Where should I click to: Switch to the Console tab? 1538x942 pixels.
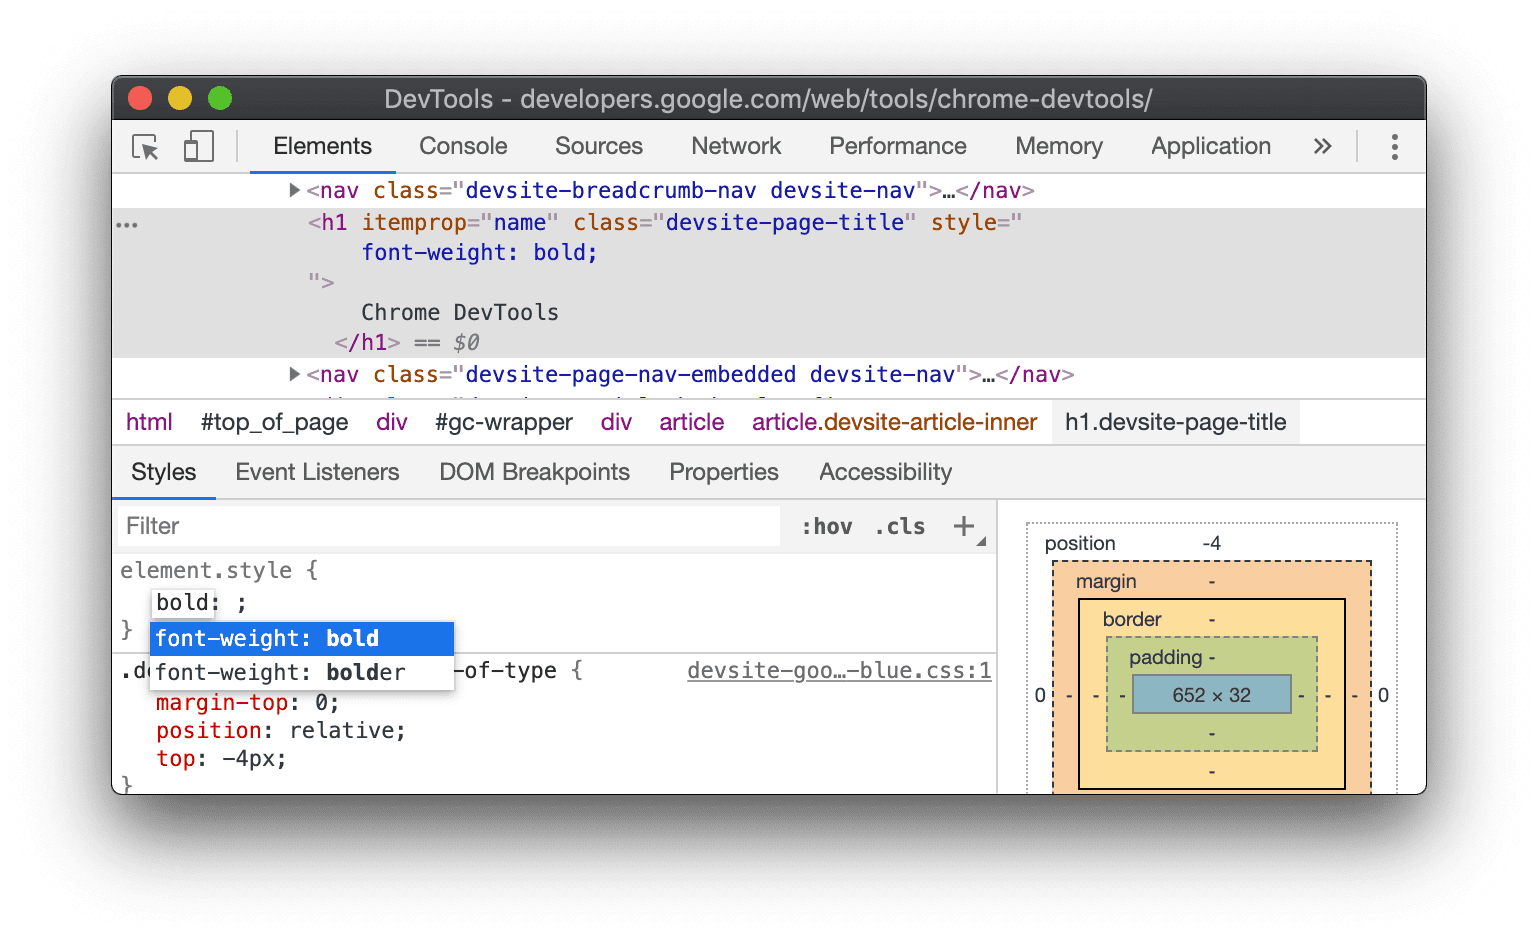pyautogui.click(x=462, y=146)
